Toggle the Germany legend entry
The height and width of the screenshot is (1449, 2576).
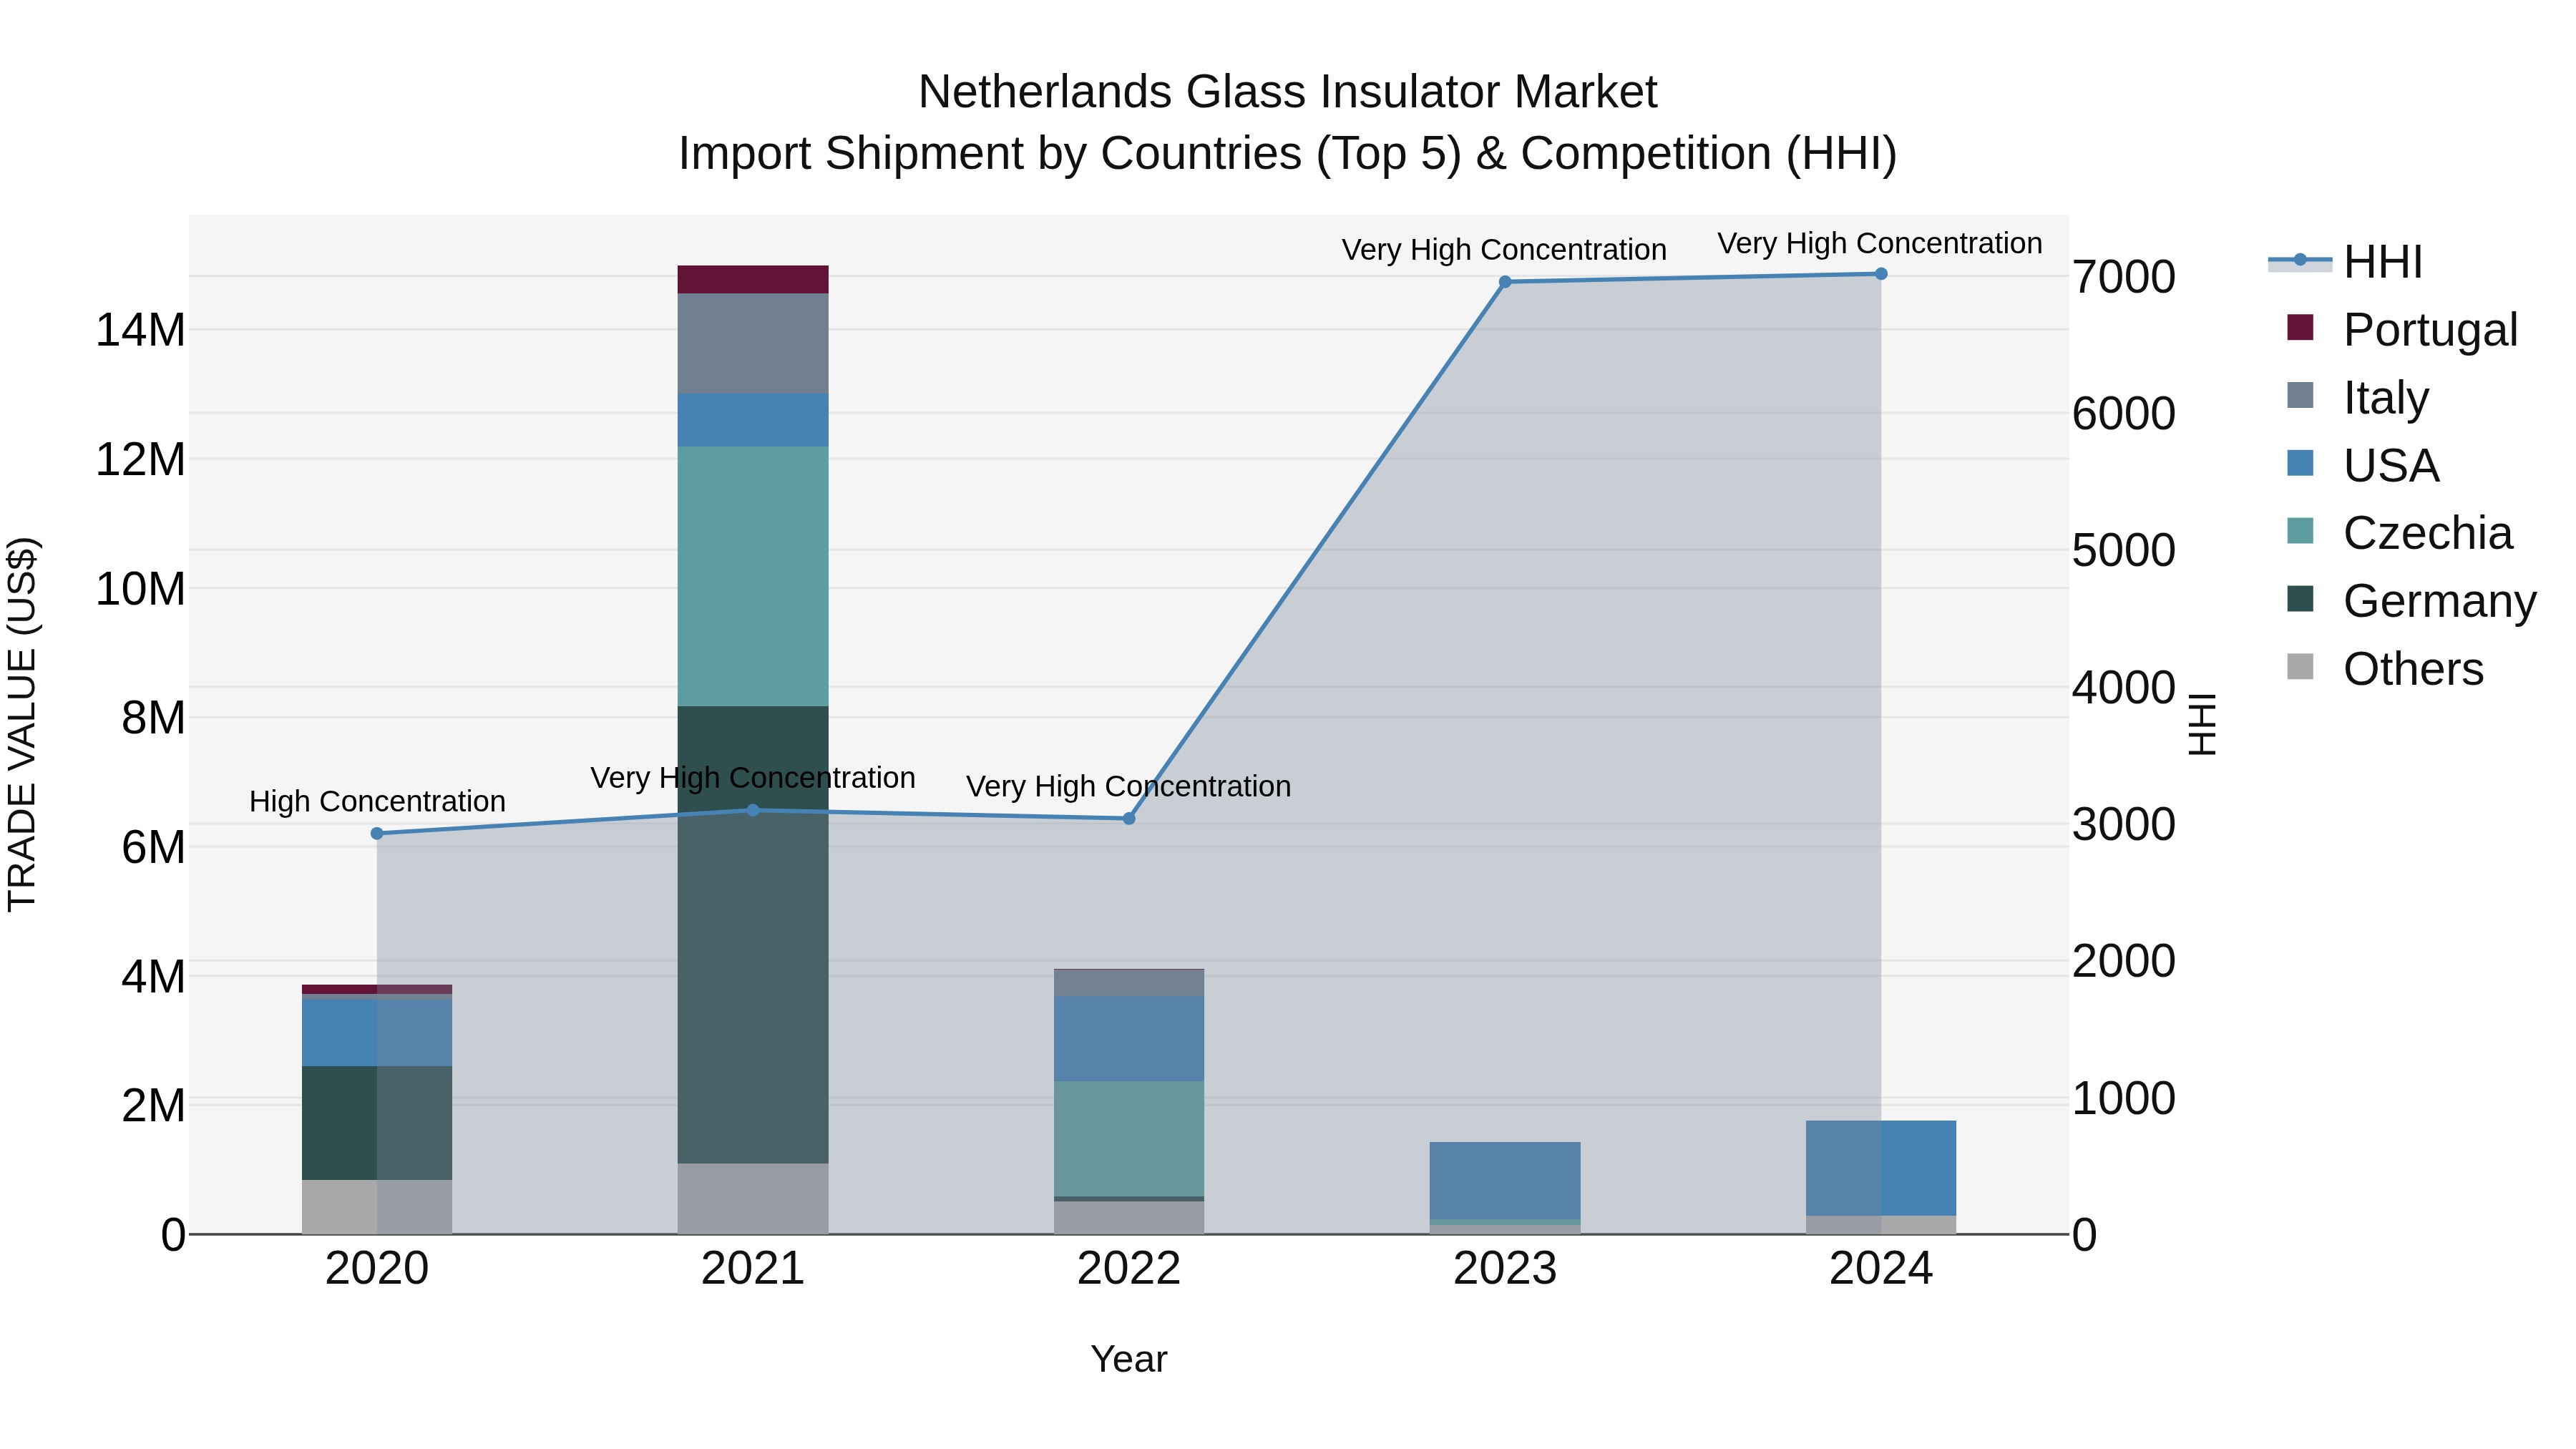coord(2411,601)
